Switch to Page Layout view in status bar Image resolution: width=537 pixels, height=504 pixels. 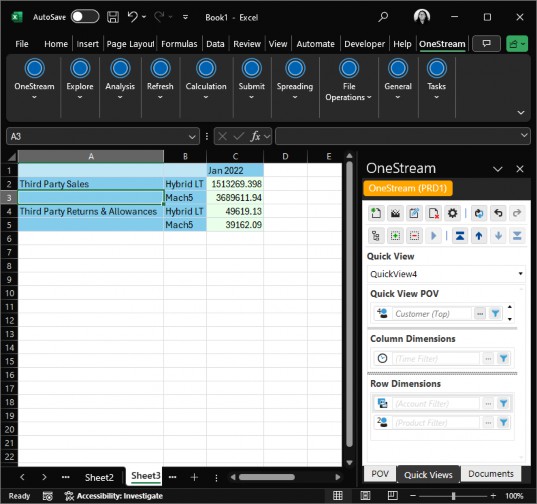365,495
